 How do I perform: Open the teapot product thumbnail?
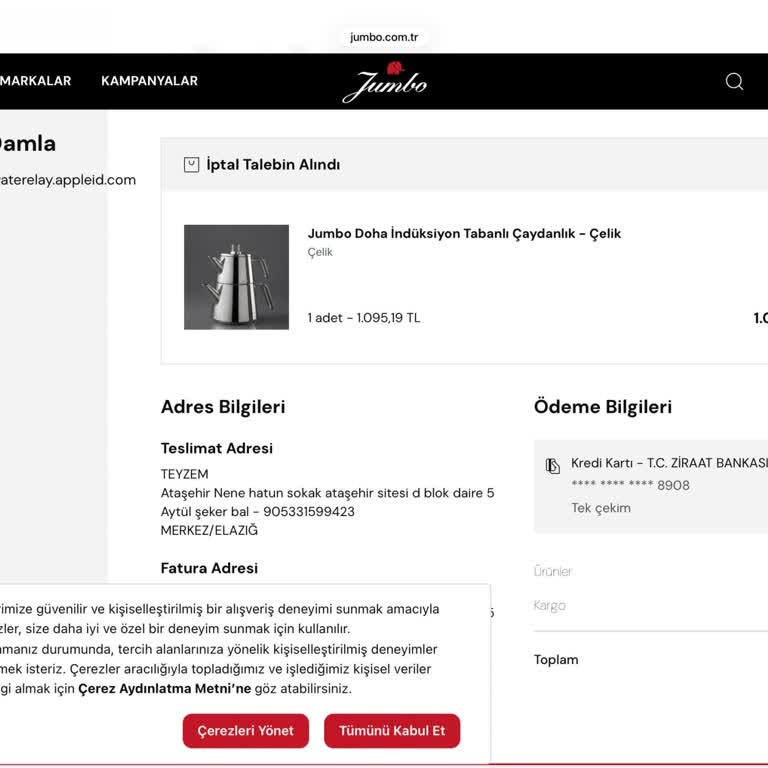pyautogui.click(x=236, y=277)
